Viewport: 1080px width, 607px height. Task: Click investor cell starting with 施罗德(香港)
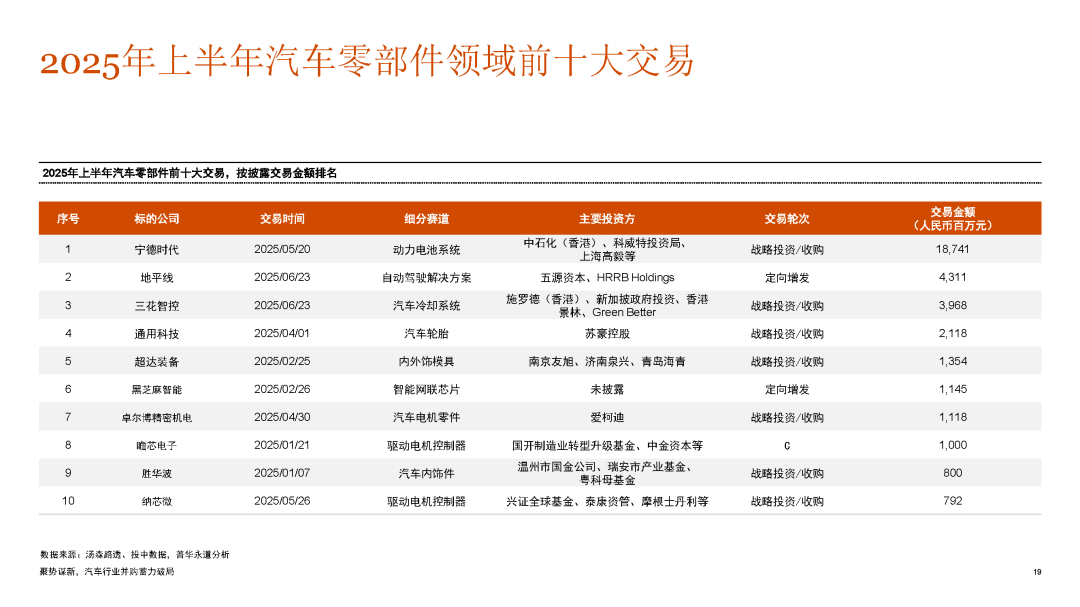click(x=607, y=305)
